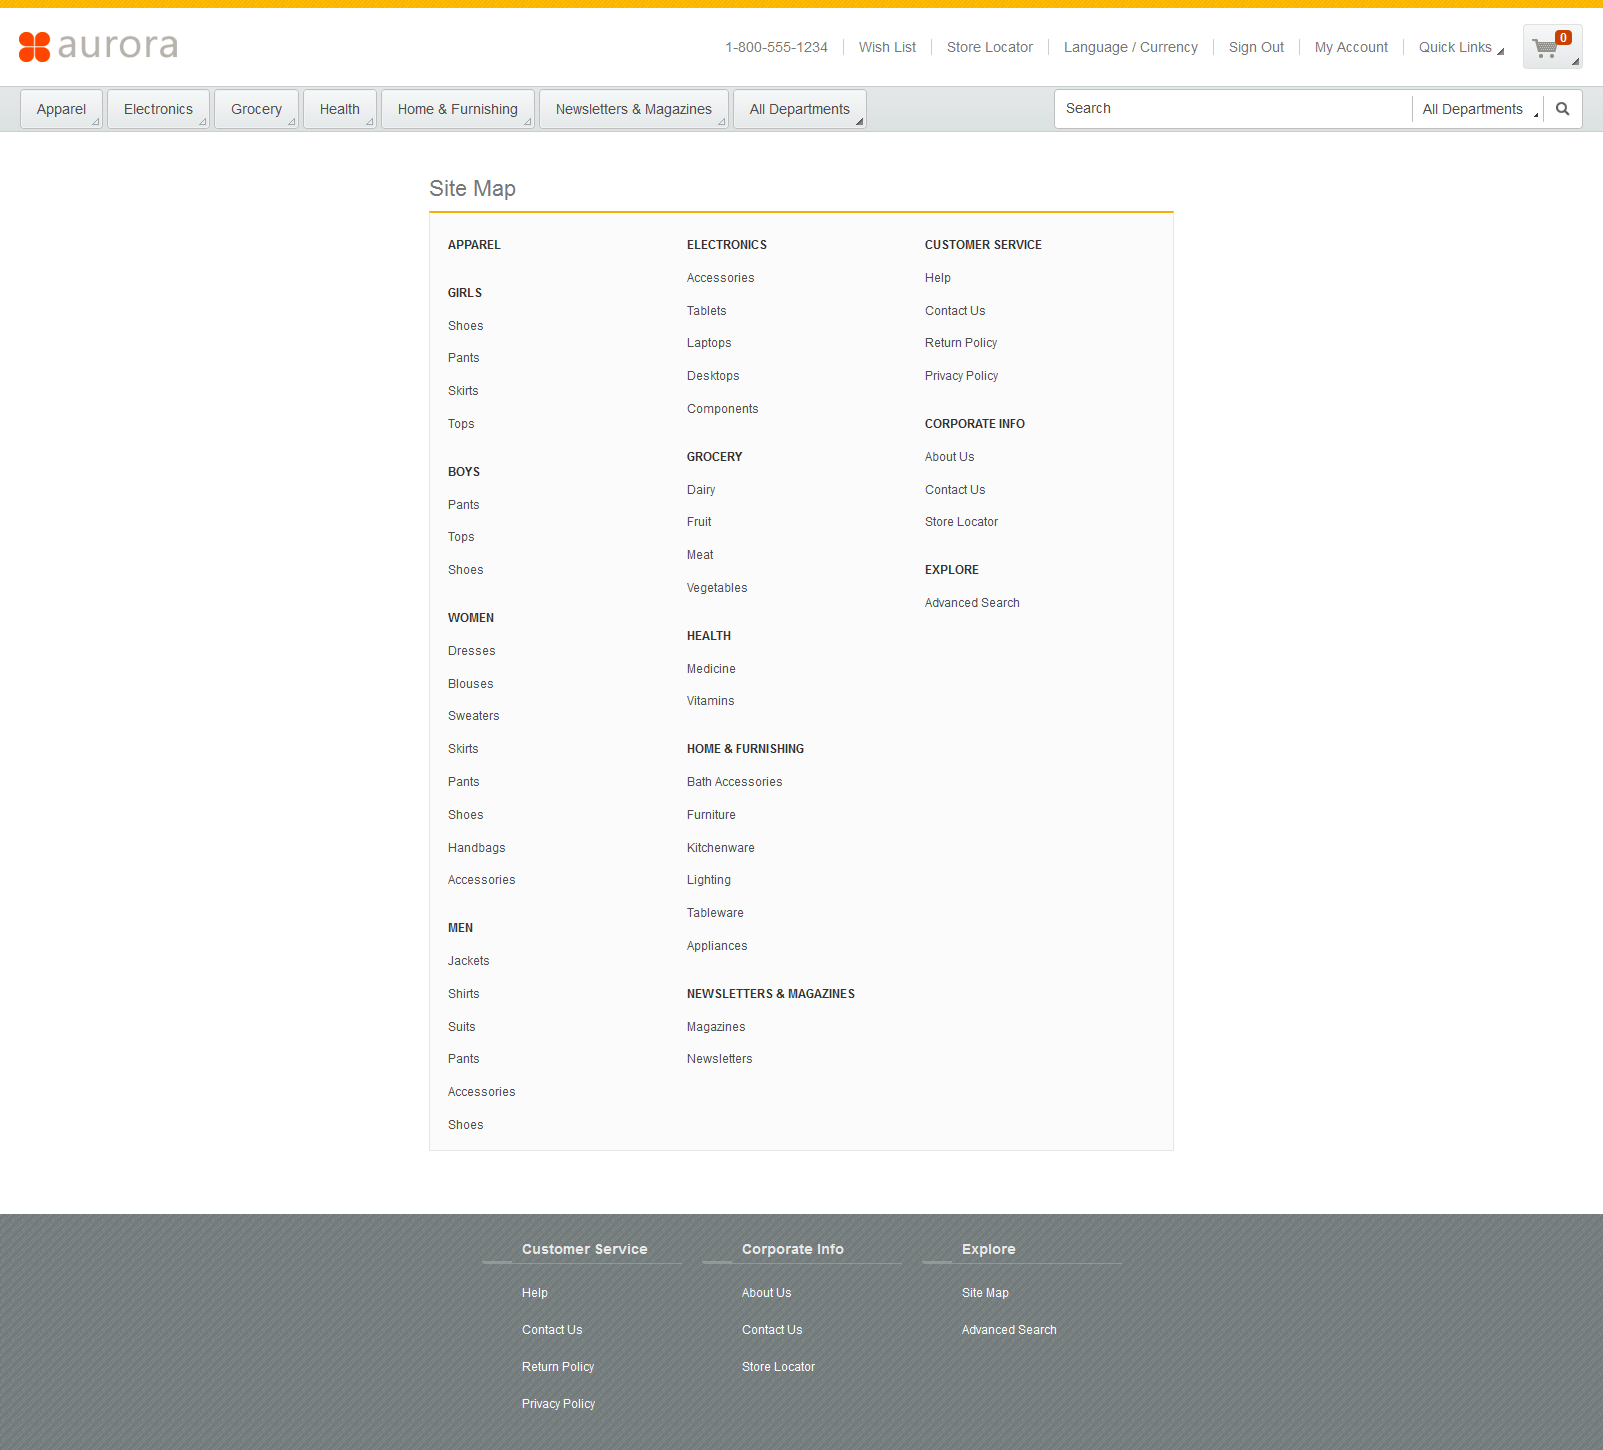Image resolution: width=1603 pixels, height=1450 pixels.
Task: Open Boys Tops link
Action: (461, 537)
